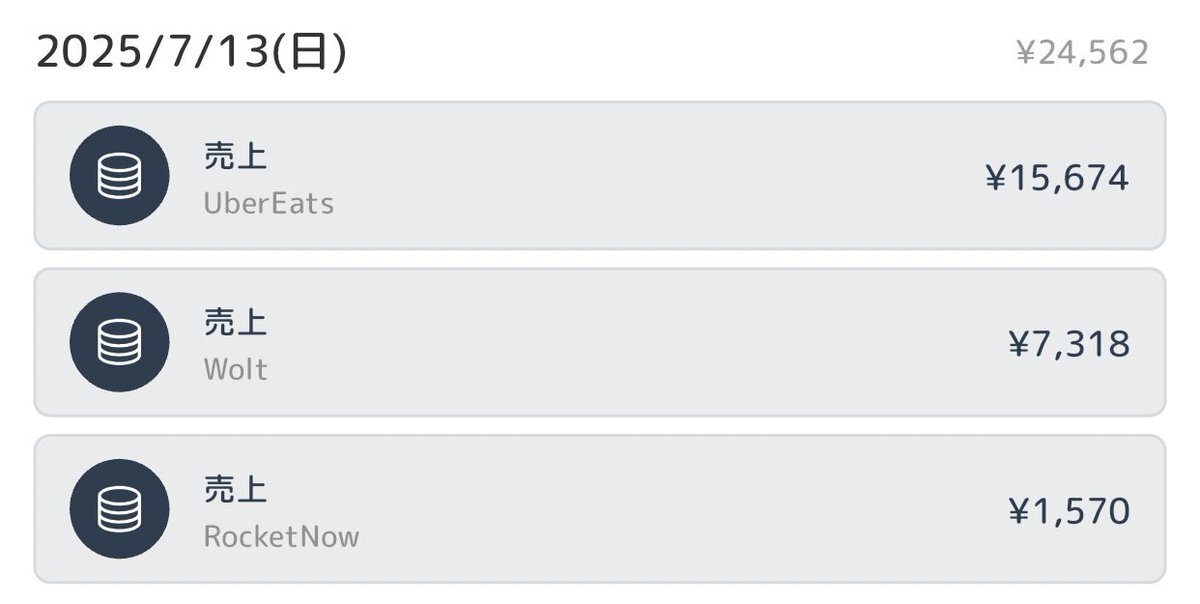Select the ¥15,674 amount
The width and height of the screenshot is (1200, 604).
pos(1057,179)
